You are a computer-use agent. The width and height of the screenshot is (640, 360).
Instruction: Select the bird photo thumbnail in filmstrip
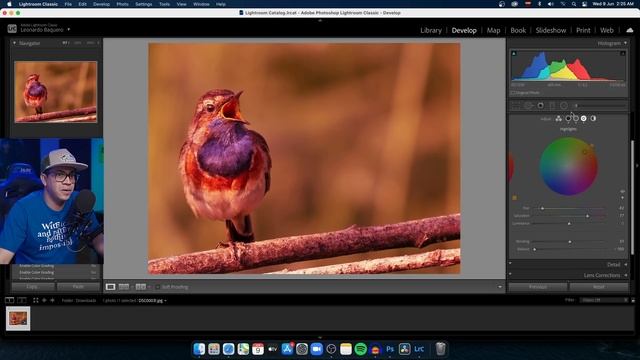pyautogui.click(x=18, y=318)
